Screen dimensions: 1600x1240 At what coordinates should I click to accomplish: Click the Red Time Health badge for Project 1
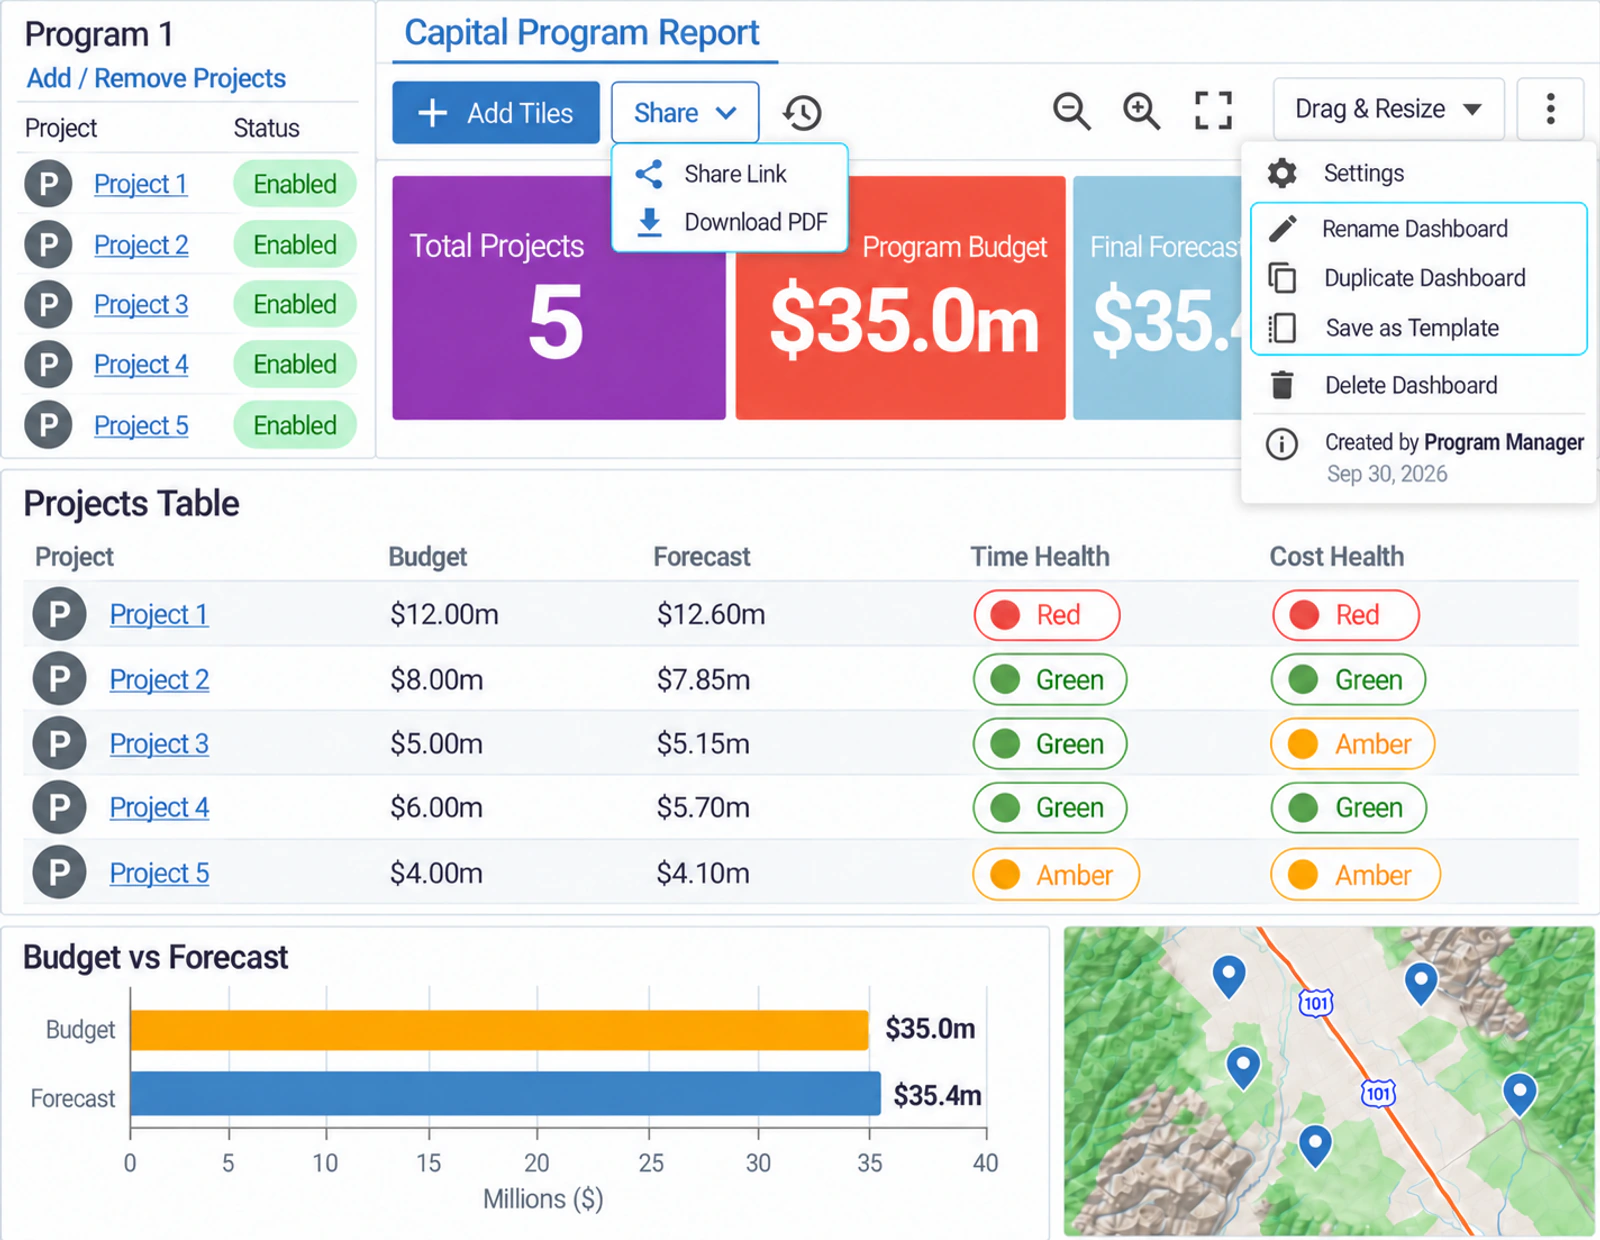1046,615
